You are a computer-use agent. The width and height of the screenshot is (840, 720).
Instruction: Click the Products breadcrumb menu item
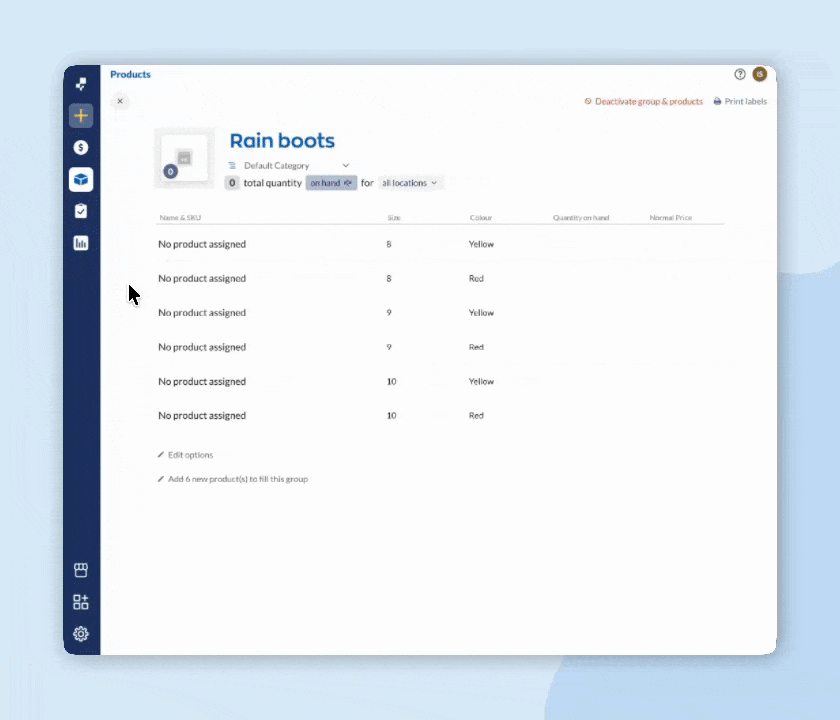[x=130, y=74]
